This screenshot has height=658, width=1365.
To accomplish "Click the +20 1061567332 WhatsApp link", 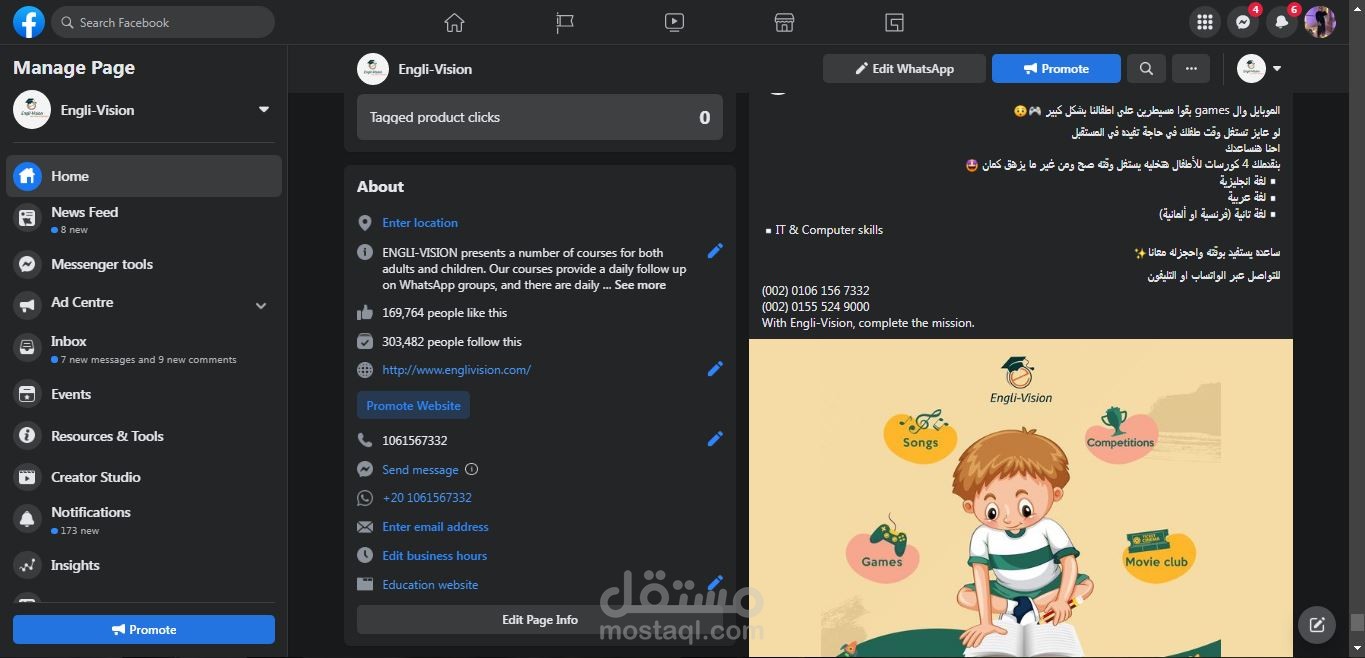I will tap(427, 498).
